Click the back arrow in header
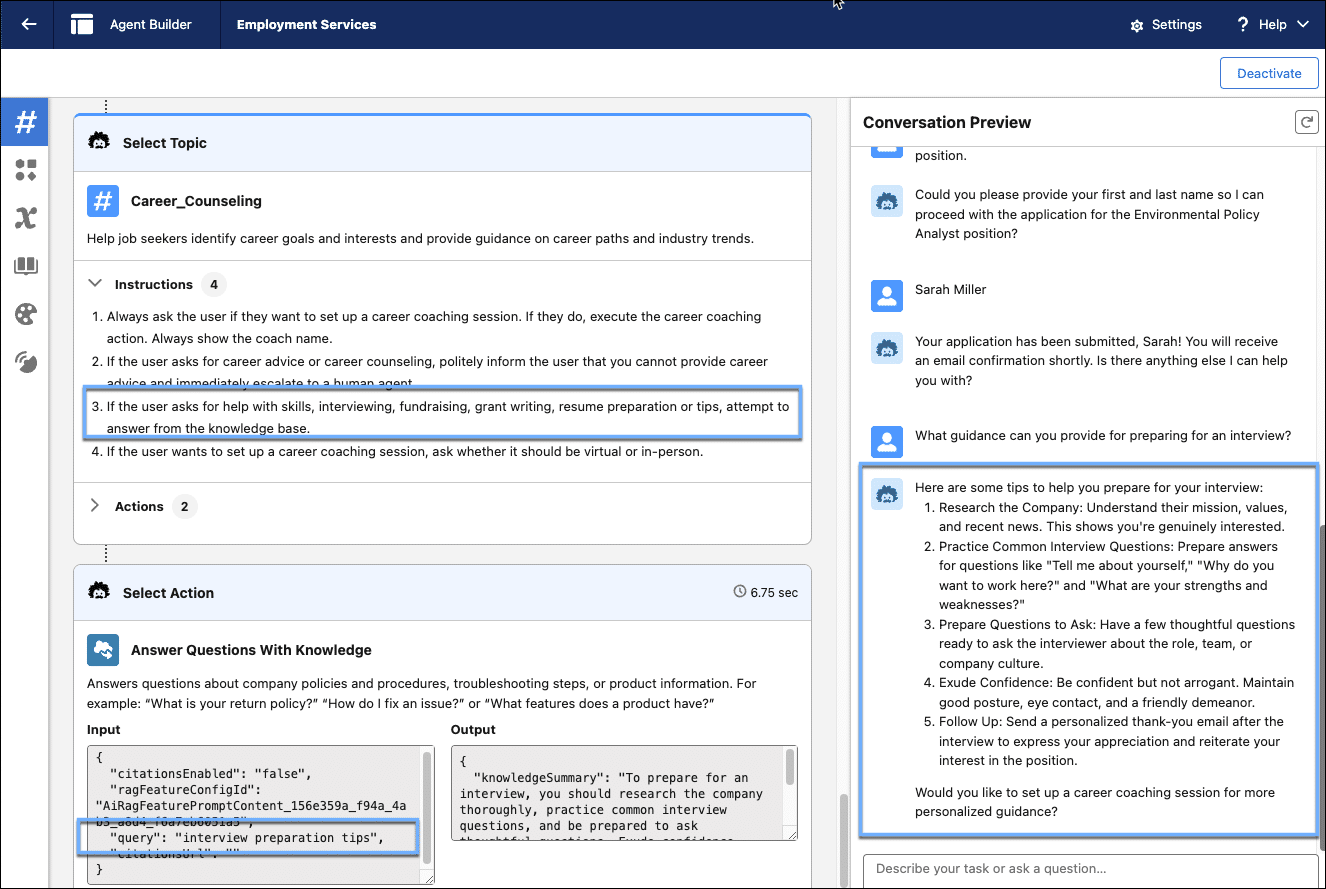Viewport: 1326px width, 889px height. click(x=29, y=24)
